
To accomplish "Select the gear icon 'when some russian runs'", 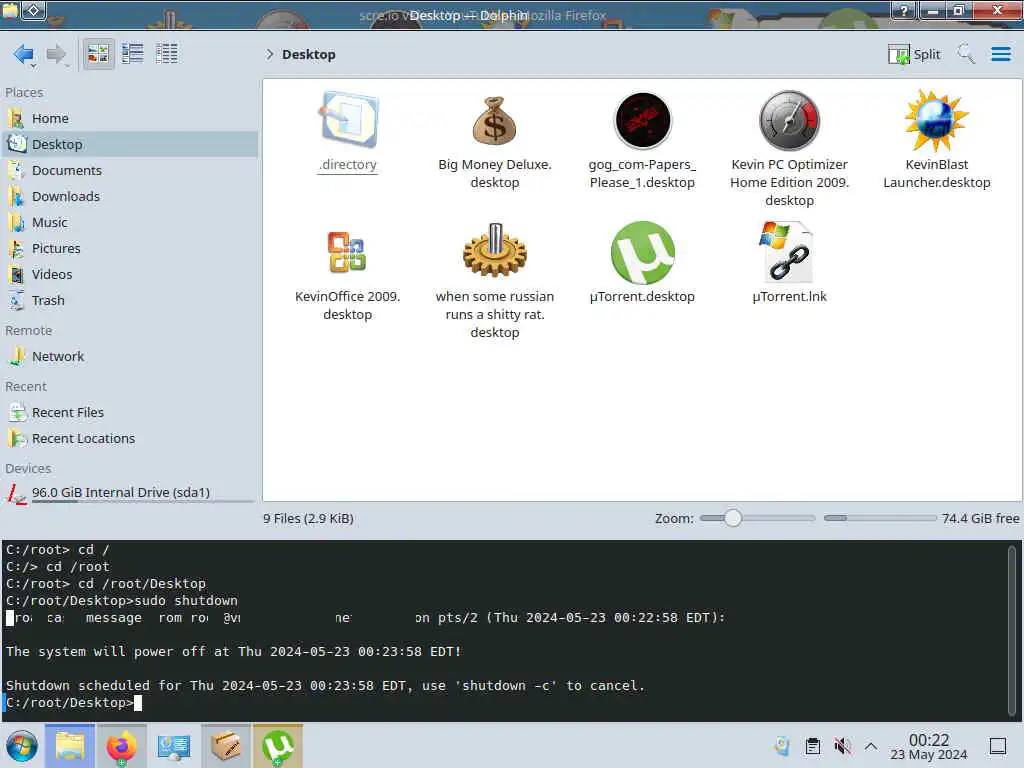I will pos(494,250).
